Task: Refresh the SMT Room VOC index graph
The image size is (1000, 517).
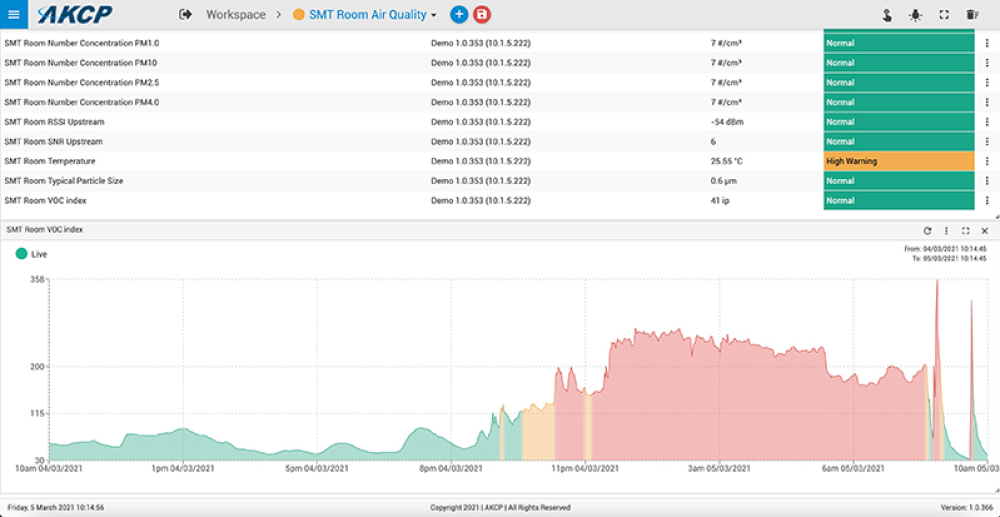Action: click(x=927, y=231)
